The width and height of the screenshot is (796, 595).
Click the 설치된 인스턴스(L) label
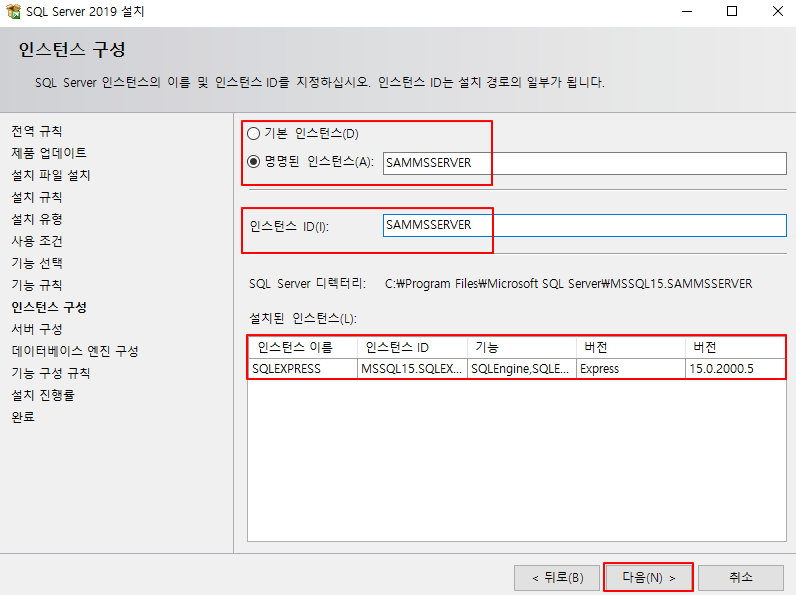pos(303,318)
